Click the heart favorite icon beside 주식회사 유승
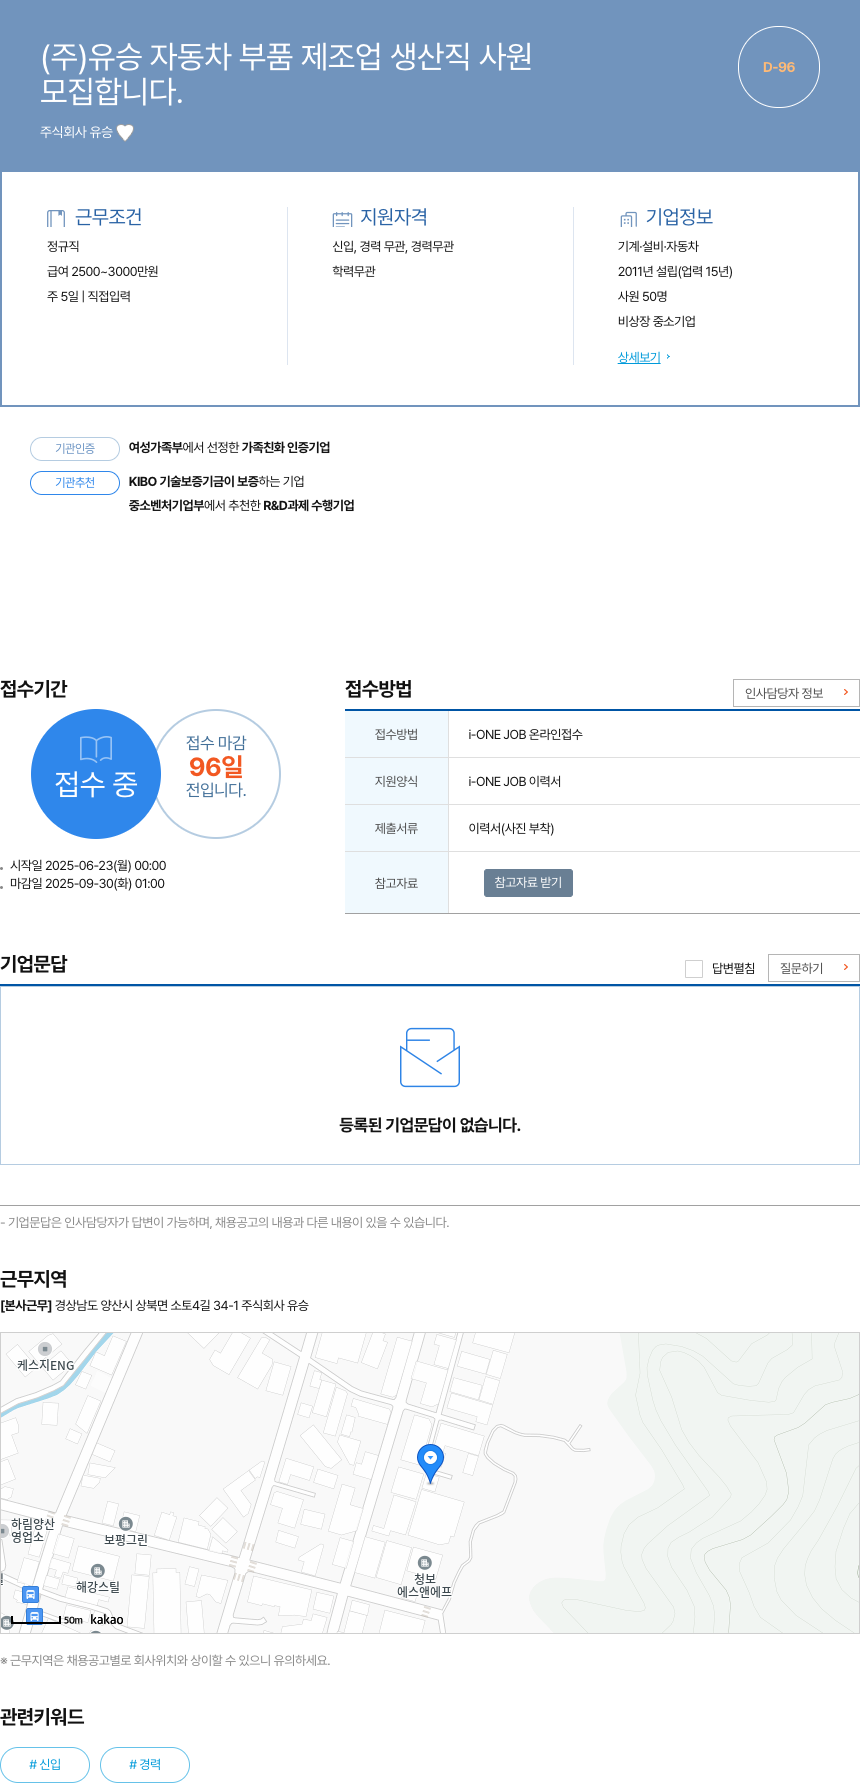The image size is (860, 1784). [125, 132]
